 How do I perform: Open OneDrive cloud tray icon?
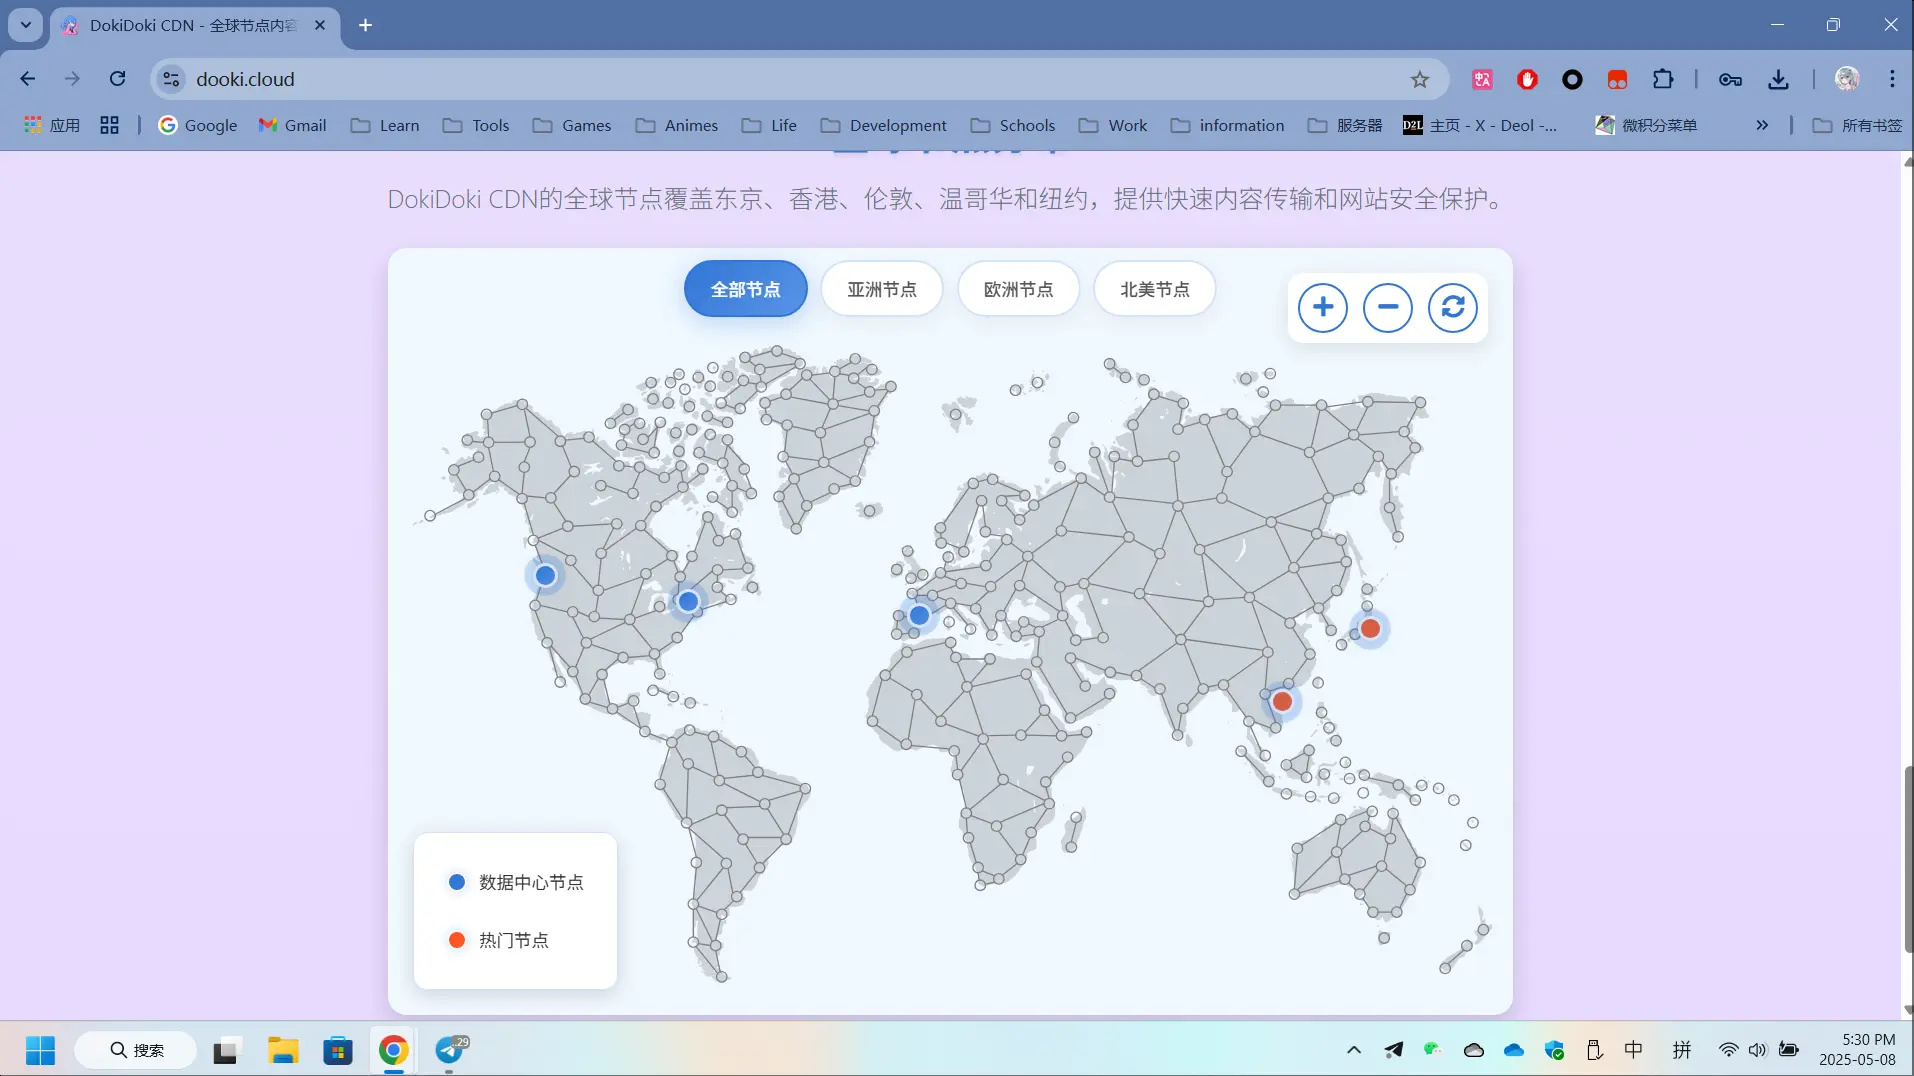(1514, 1050)
